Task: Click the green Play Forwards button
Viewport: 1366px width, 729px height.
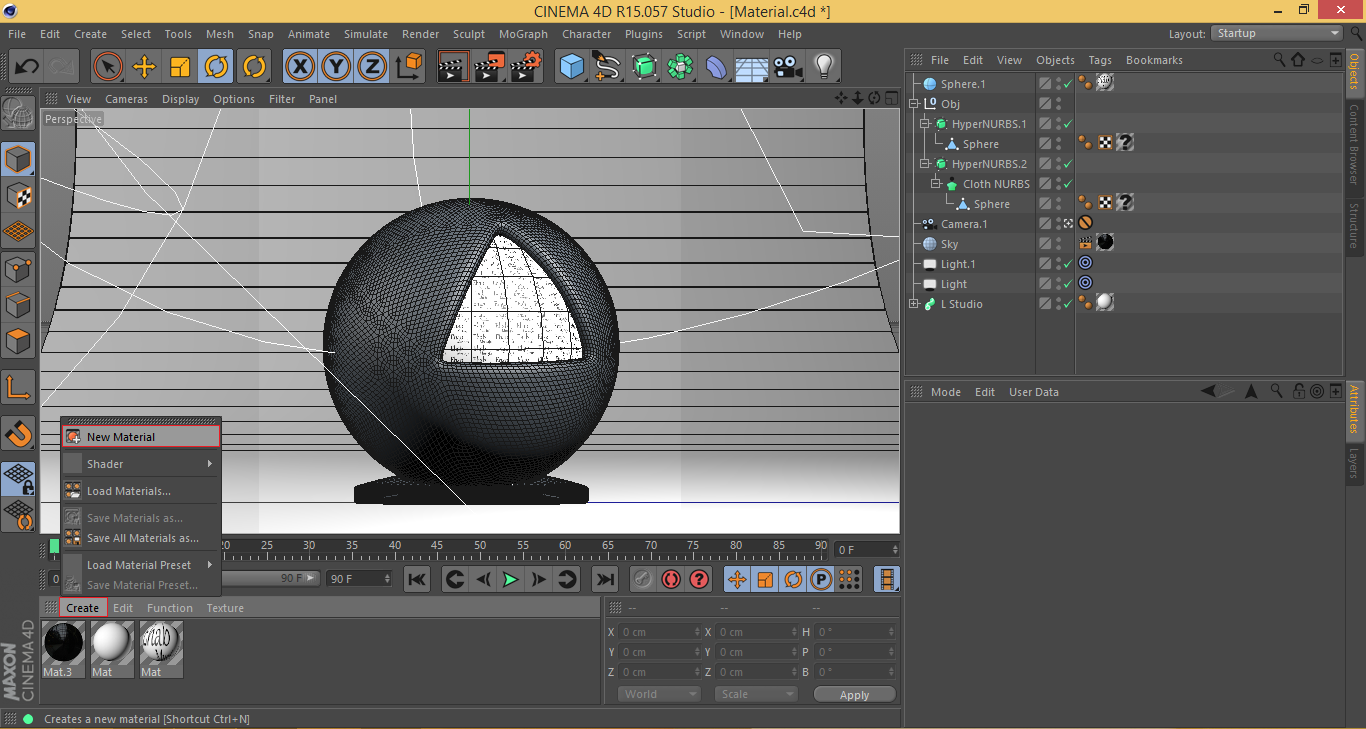Action: click(511, 579)
